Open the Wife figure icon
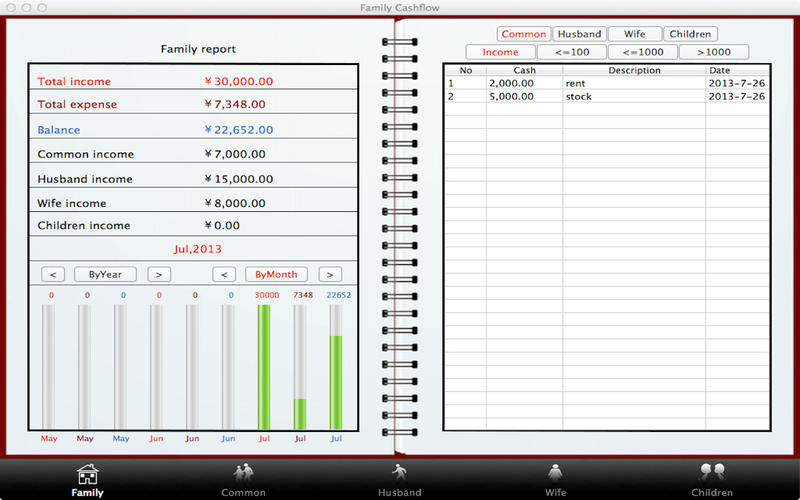This screenshot has height=500, width=800. 555,473
